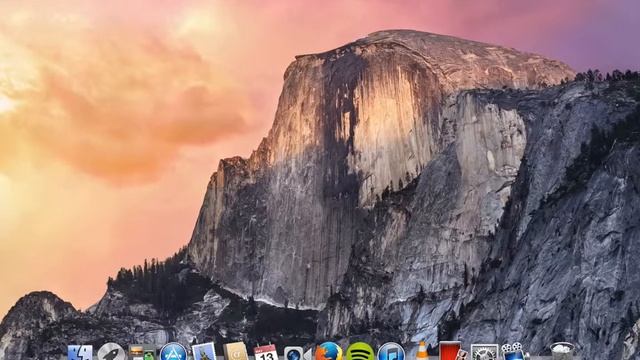Open System Preferences gear icon
Image resolution: width=640 pixels, height=360 pixels.
484,353
